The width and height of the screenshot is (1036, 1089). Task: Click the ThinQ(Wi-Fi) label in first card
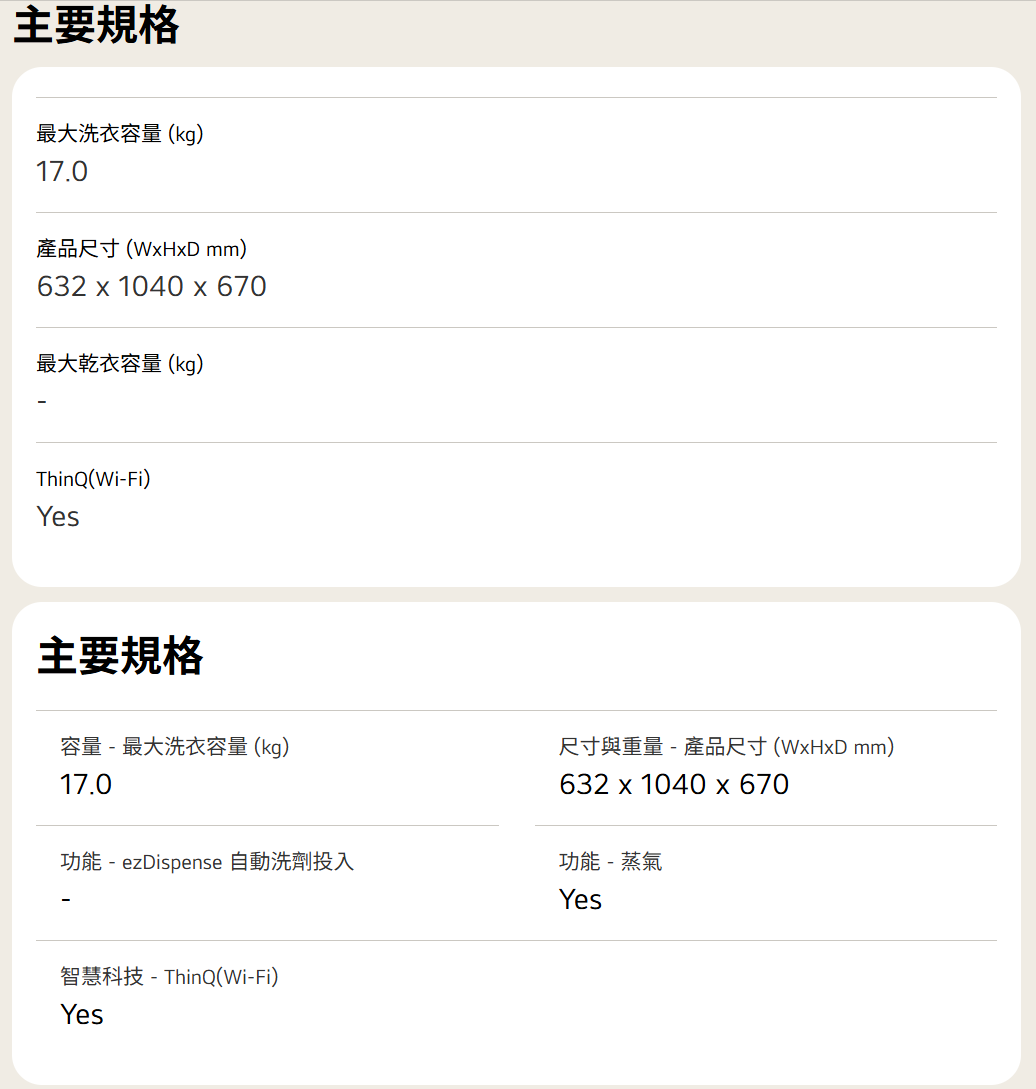point(93,479)
